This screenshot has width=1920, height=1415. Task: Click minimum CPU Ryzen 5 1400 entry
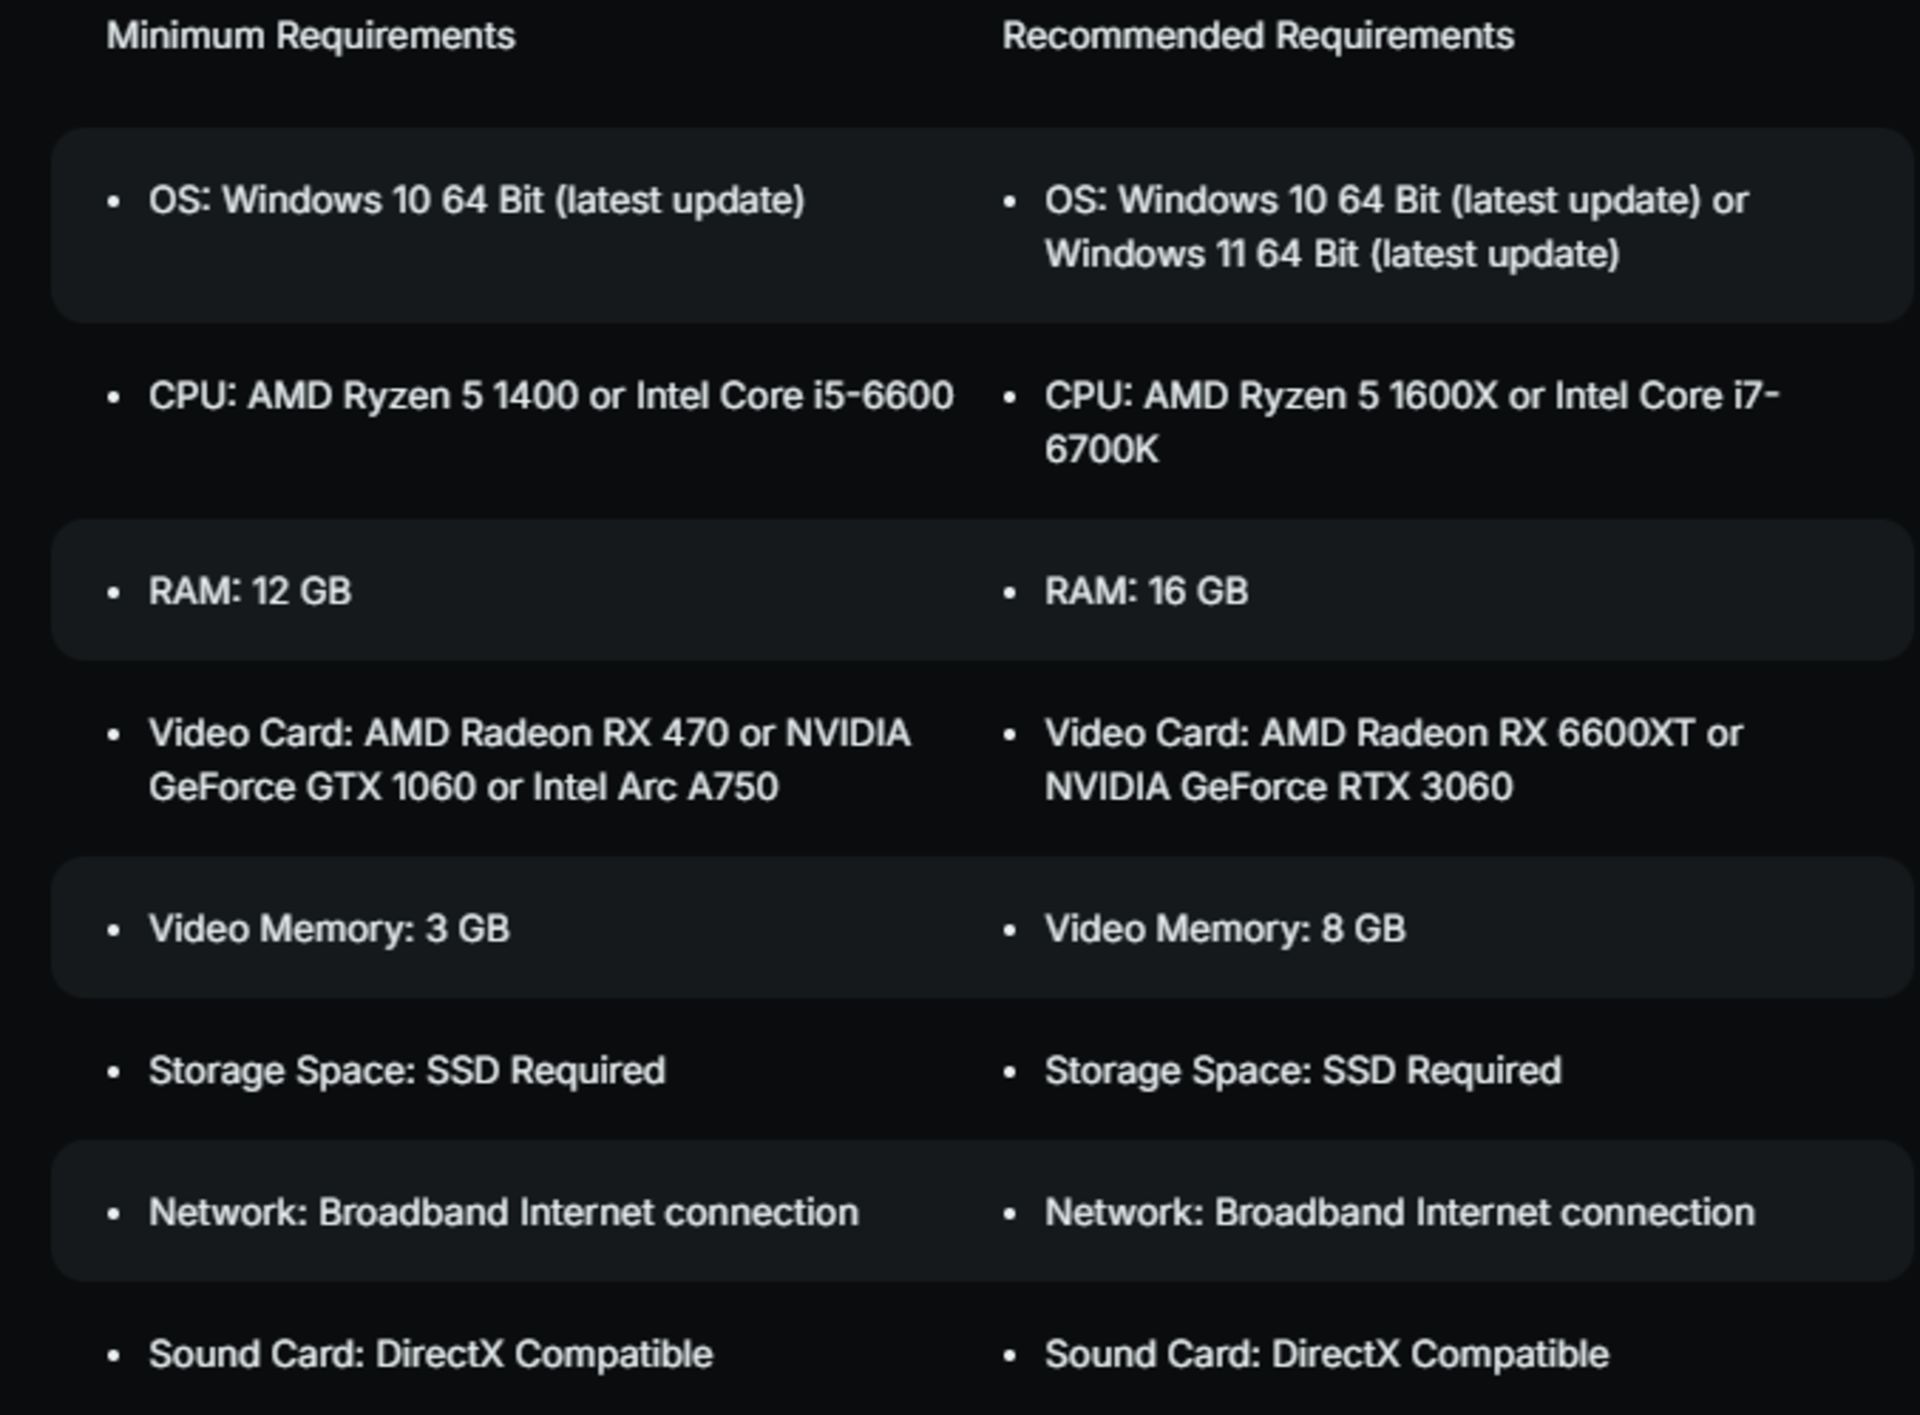coord(551,396)
